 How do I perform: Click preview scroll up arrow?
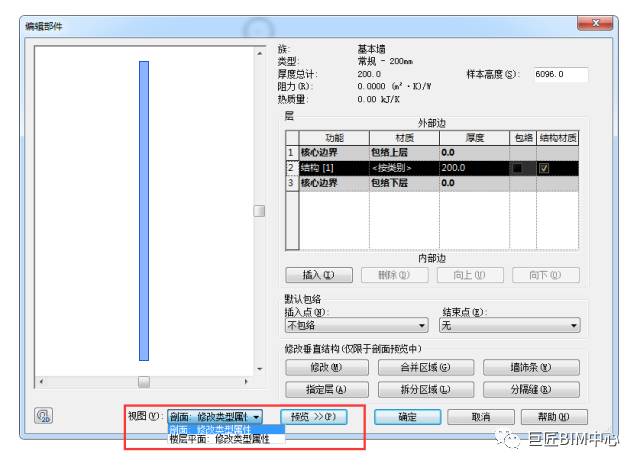click(x=260, y=53)
